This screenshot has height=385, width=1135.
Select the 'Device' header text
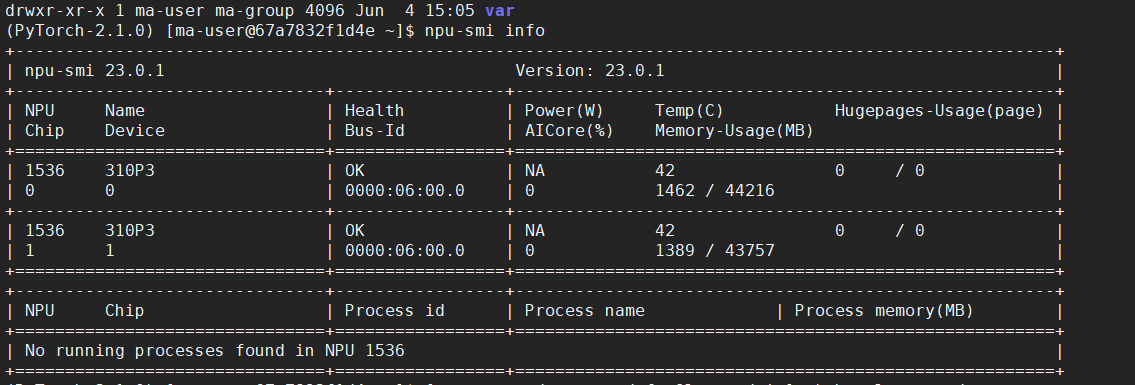pos(135,131)
